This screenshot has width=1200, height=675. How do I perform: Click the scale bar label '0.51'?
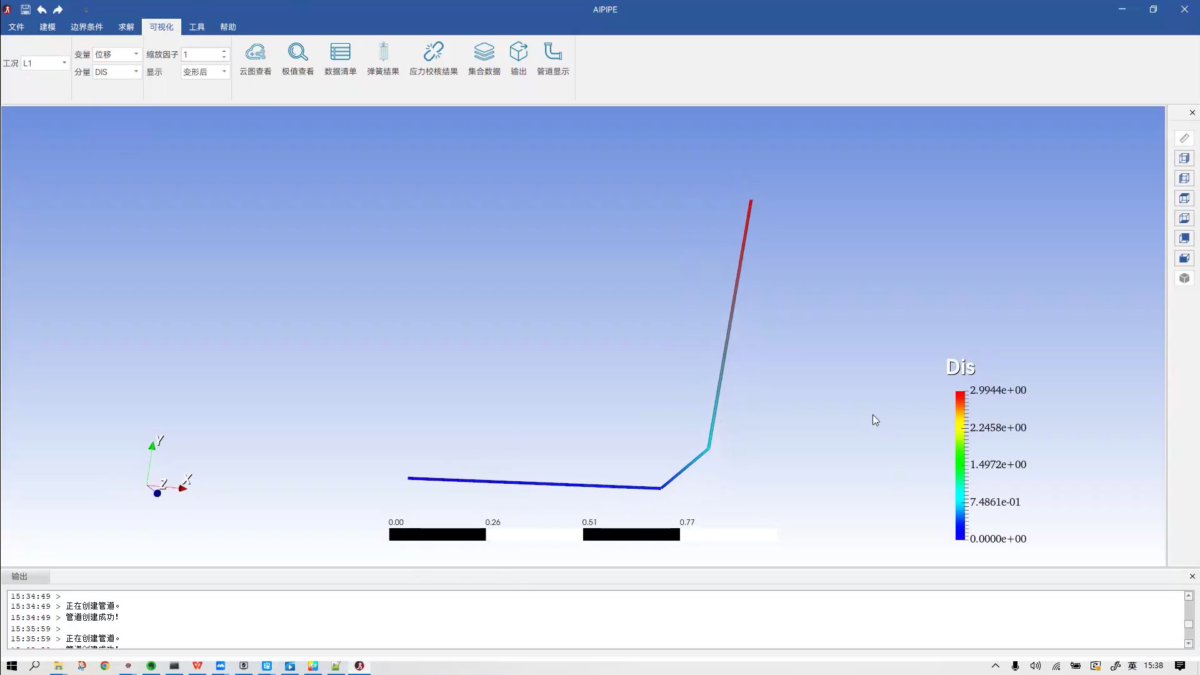coord(589,522)
